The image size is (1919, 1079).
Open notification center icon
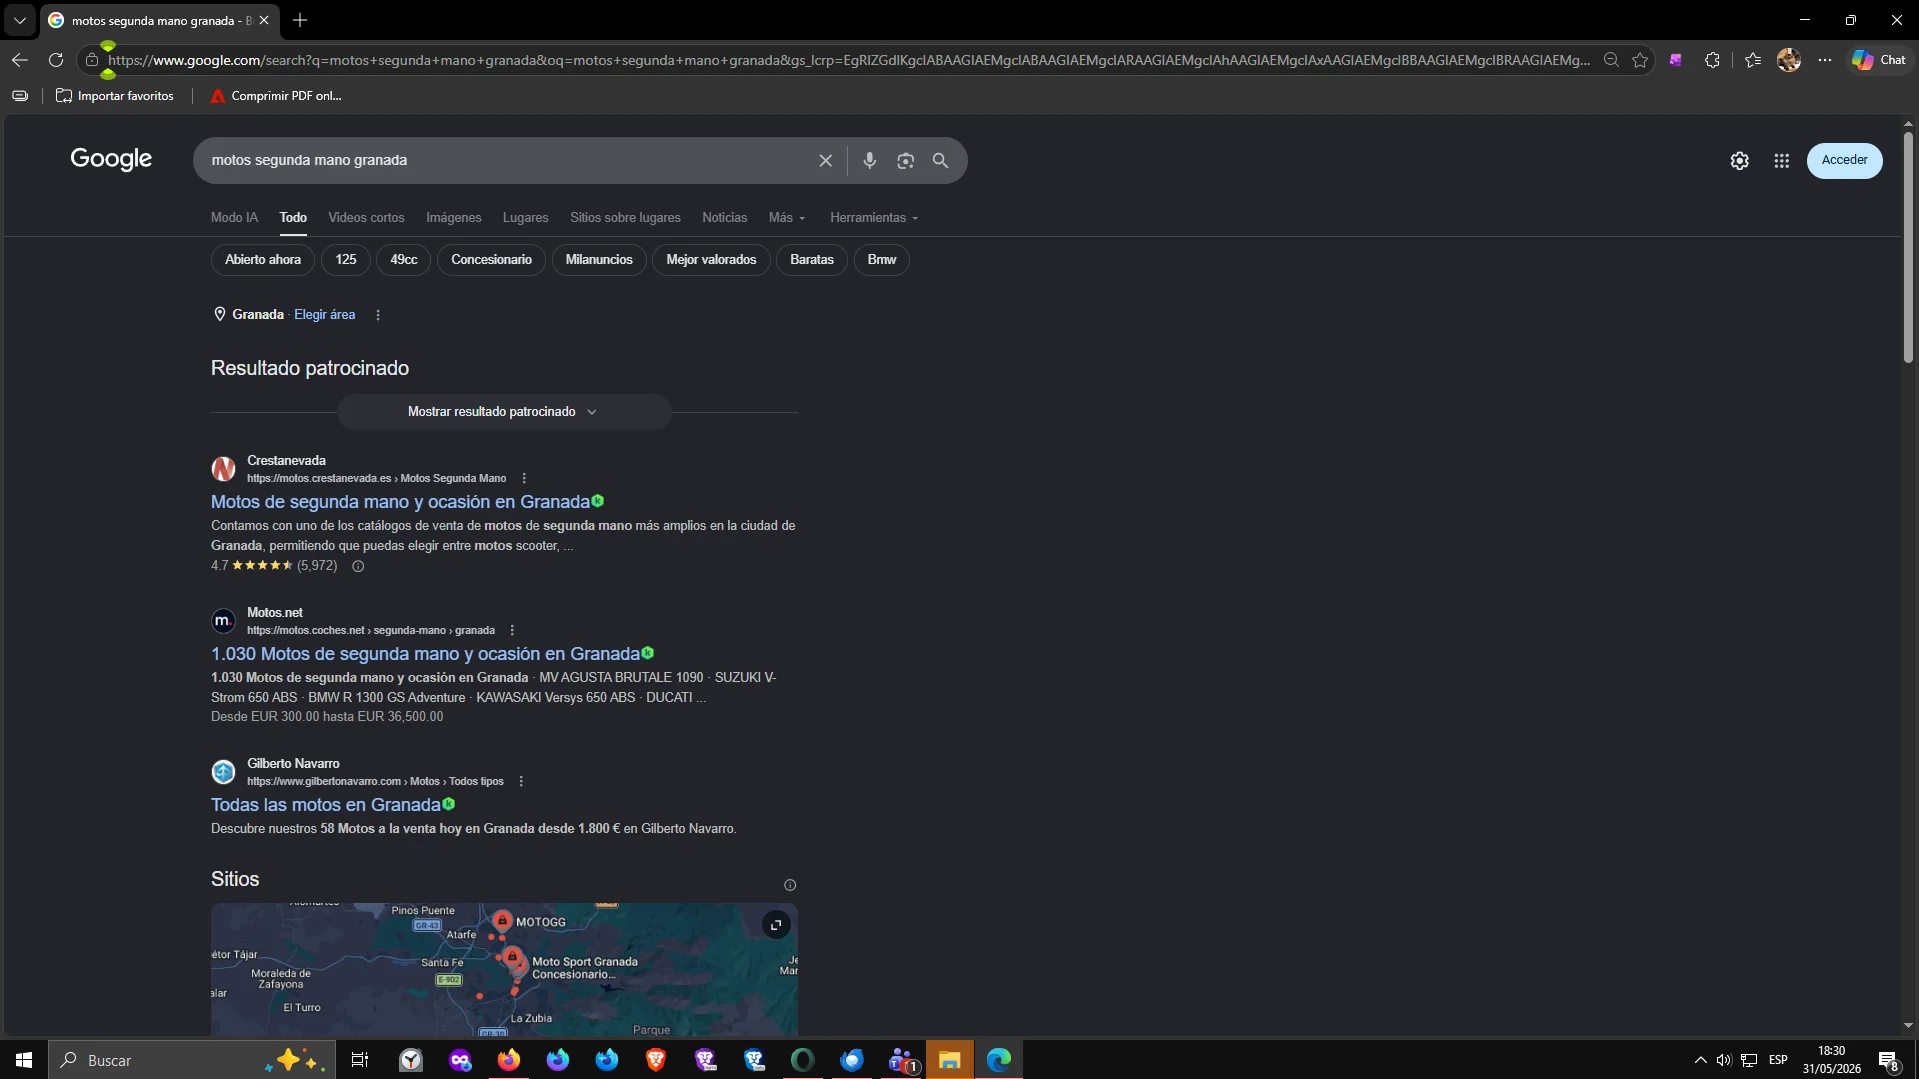point(1888,1060)
